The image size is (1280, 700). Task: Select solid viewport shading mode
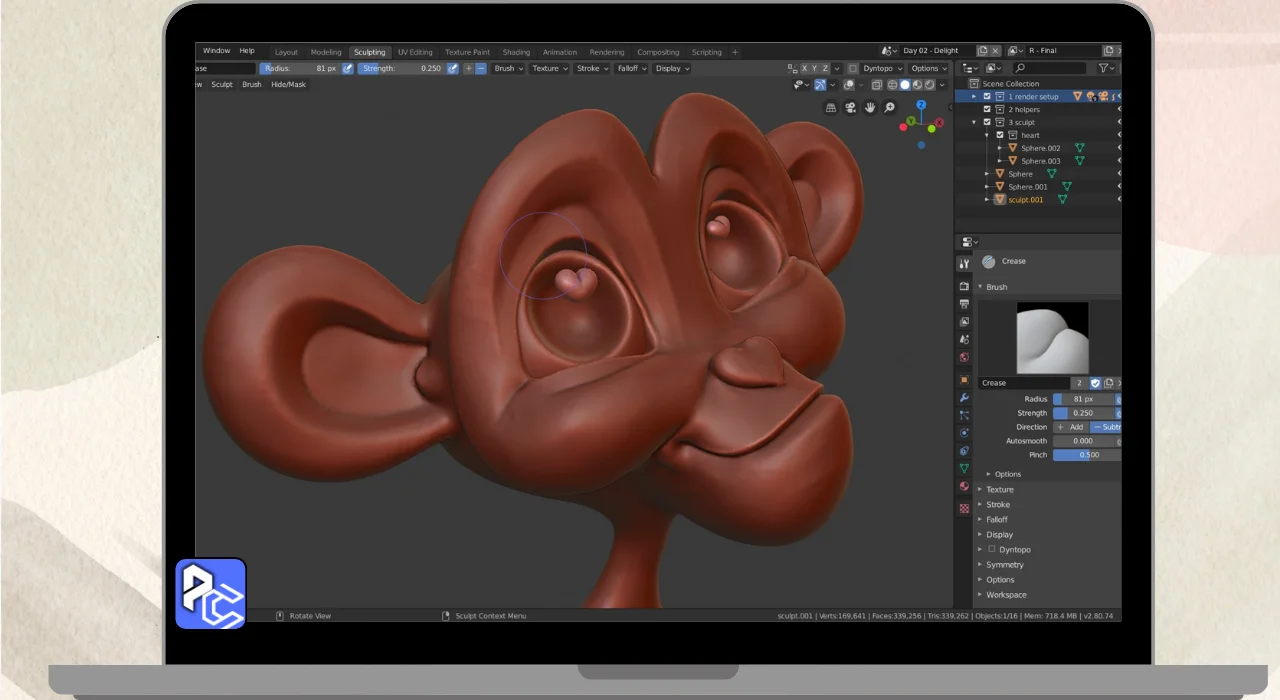(x=905, y=85)
